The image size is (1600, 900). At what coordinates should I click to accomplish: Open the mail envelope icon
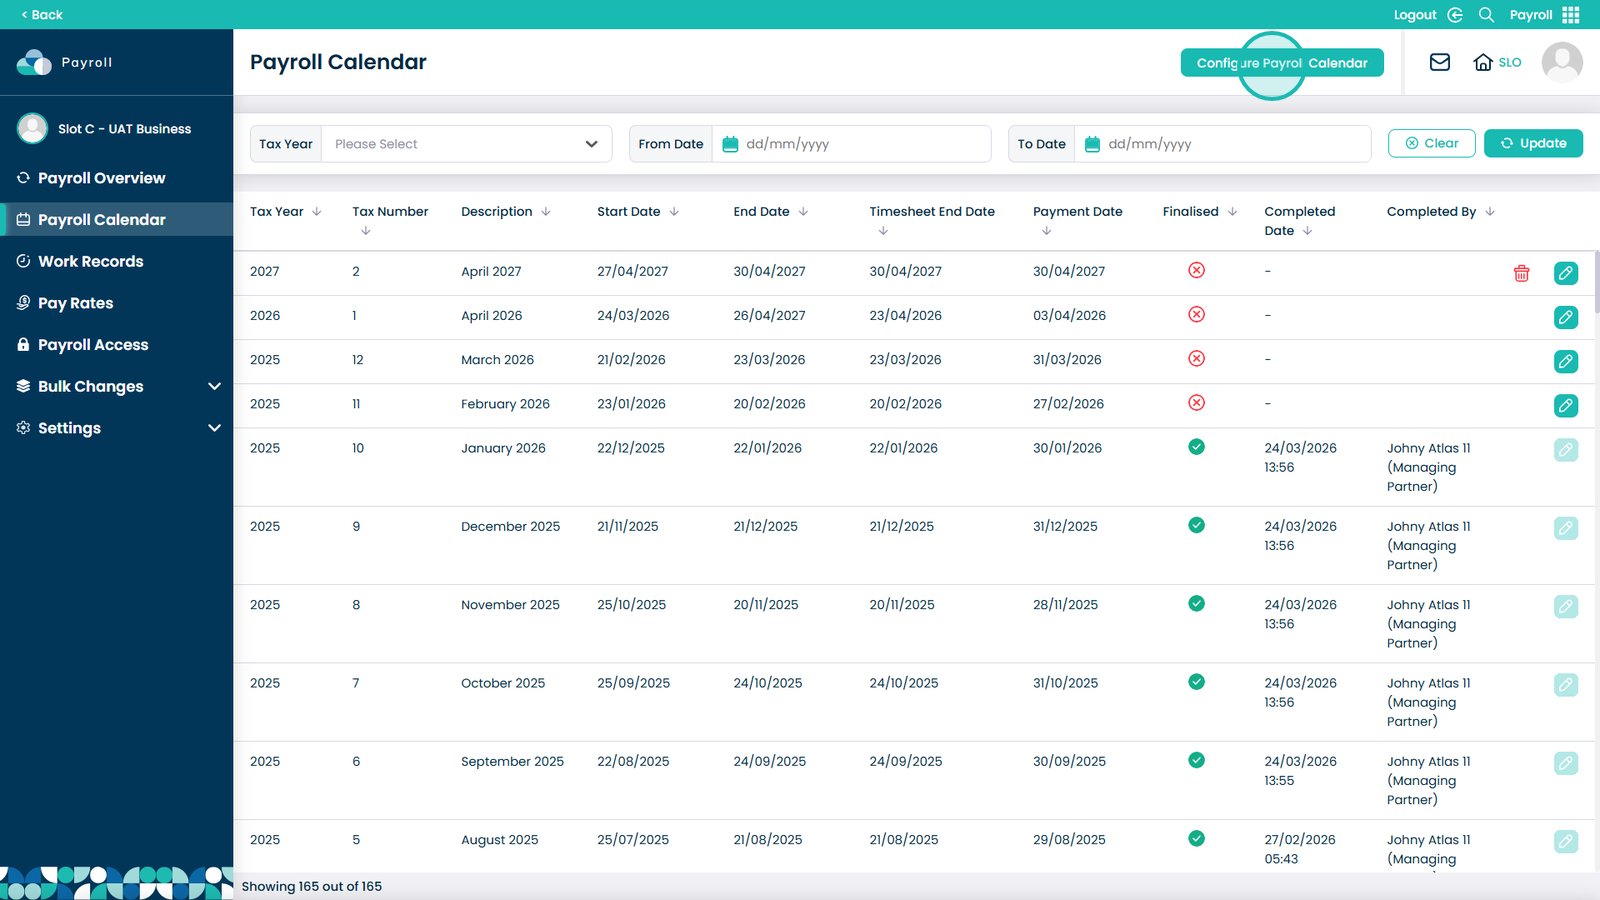coord(1439,62)
